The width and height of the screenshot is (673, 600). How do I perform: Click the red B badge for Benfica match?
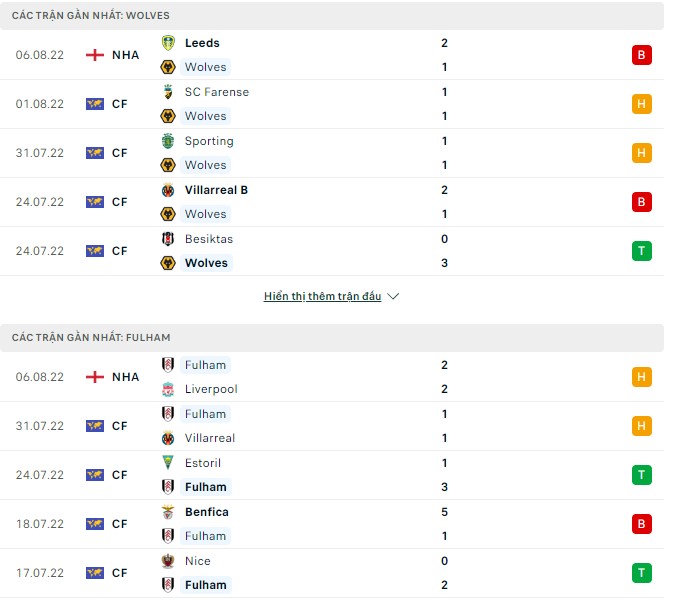coord(641,524)
